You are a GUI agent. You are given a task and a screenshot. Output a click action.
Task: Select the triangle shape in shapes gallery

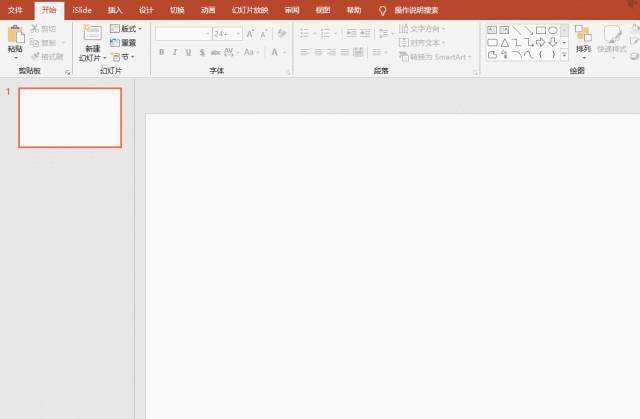505,43
